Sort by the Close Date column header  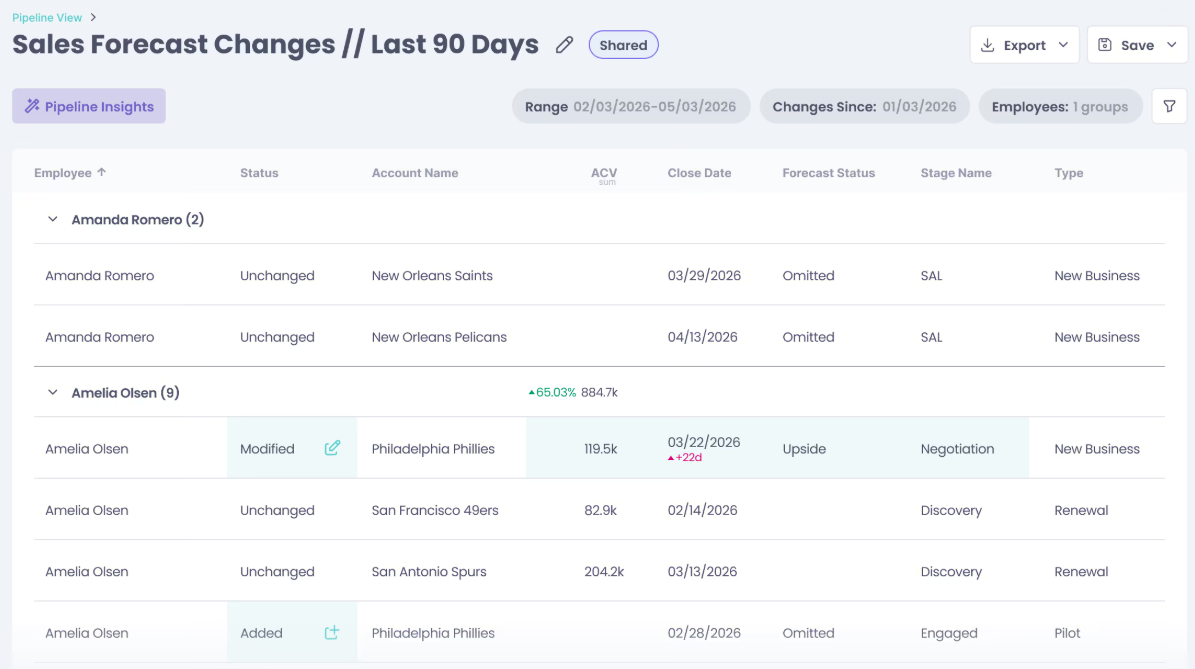tap(700, 173)
